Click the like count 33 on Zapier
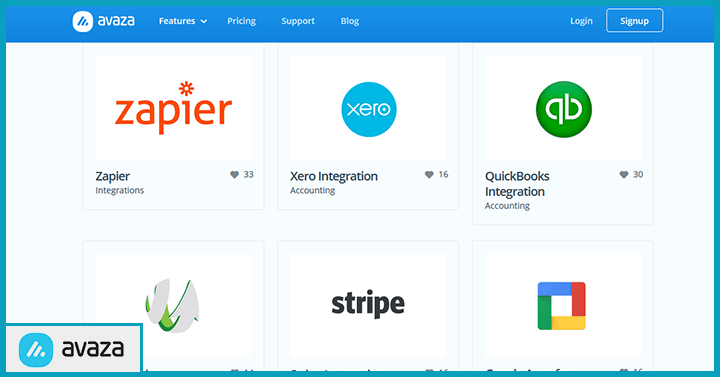 [x=248, y=174]
